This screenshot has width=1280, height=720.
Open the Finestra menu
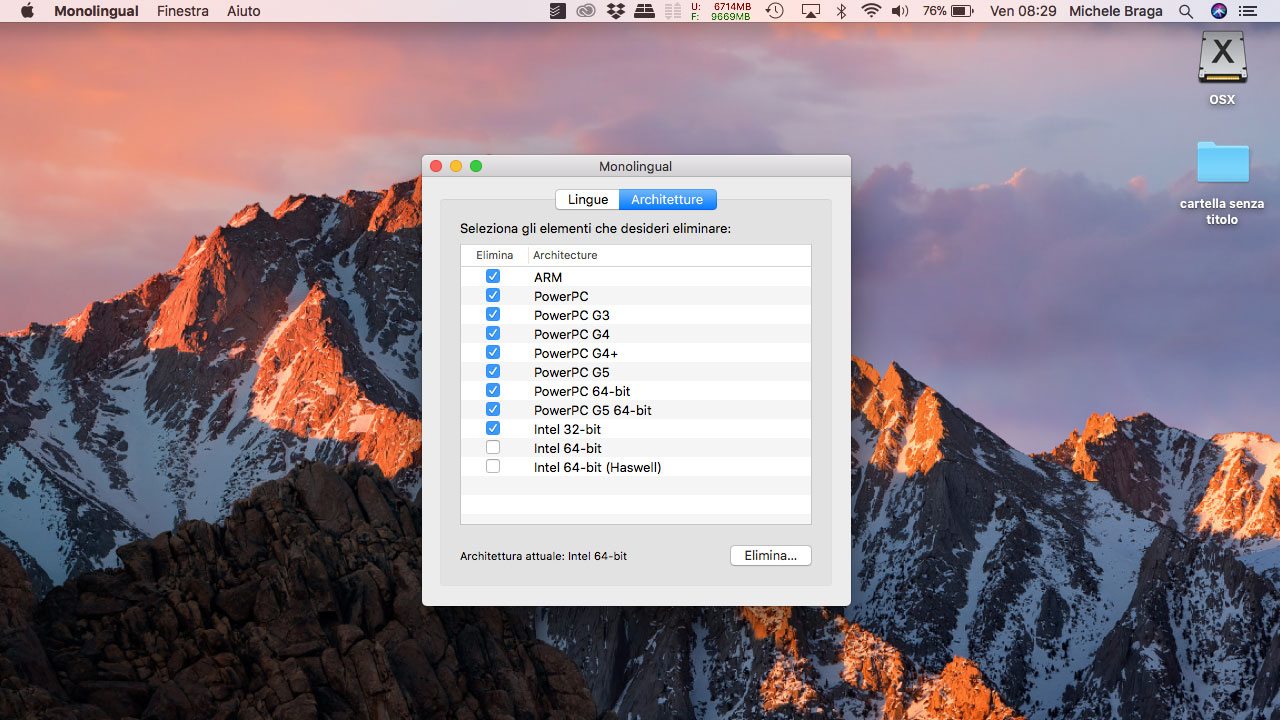[x=183, y=11]
